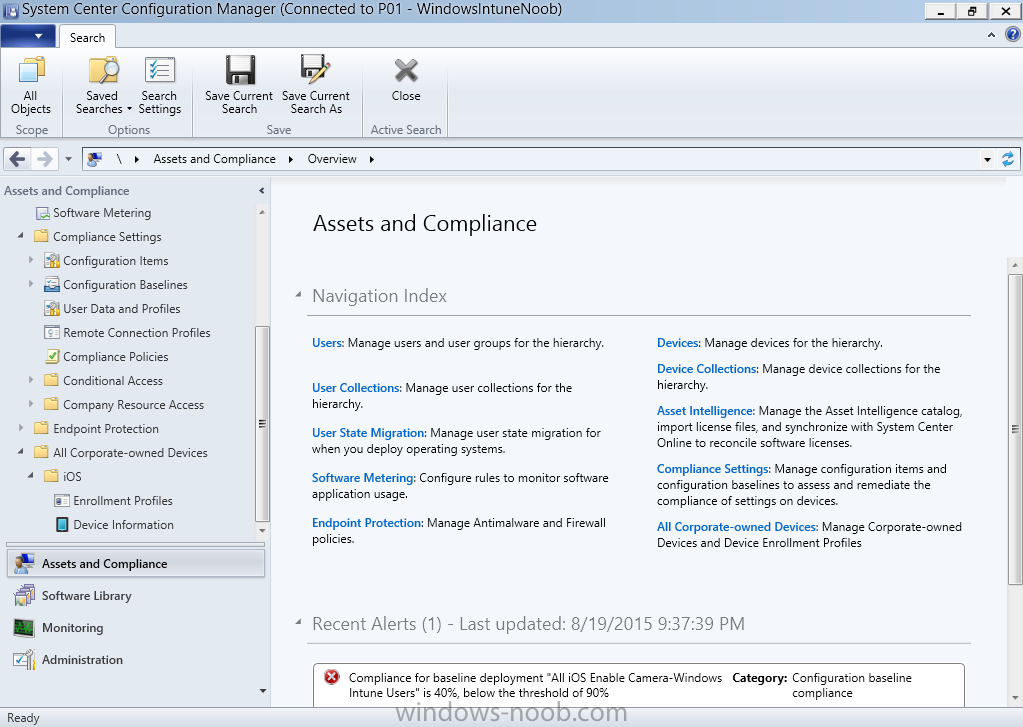
Task: Expand the Configuration Baselines node arrow
Action: [31, 284]
